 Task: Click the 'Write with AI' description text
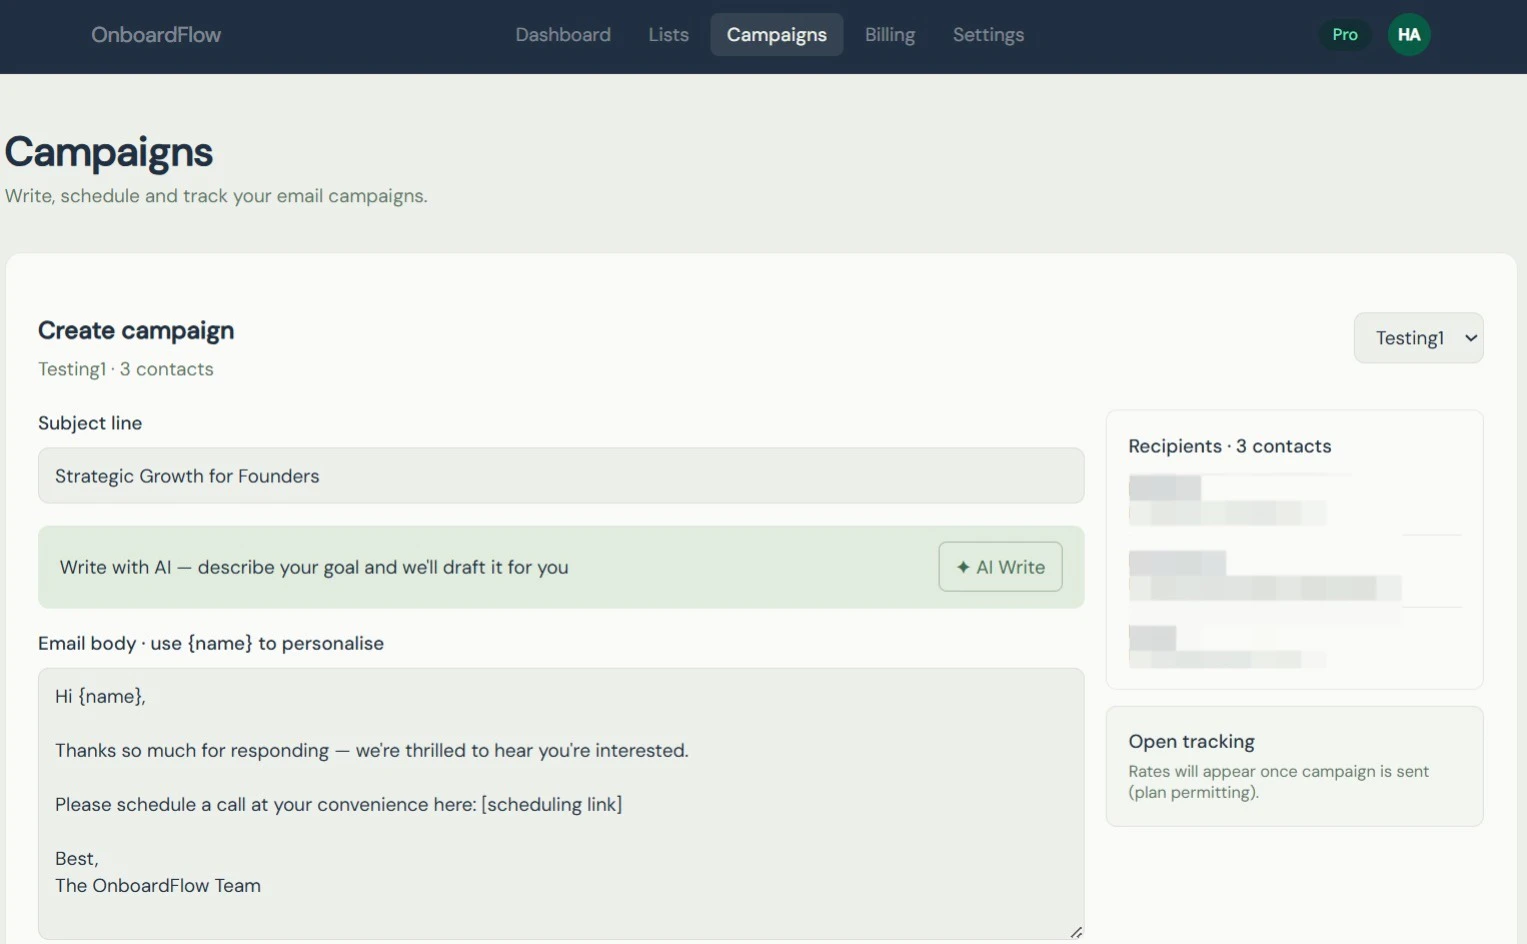[314, 567]
